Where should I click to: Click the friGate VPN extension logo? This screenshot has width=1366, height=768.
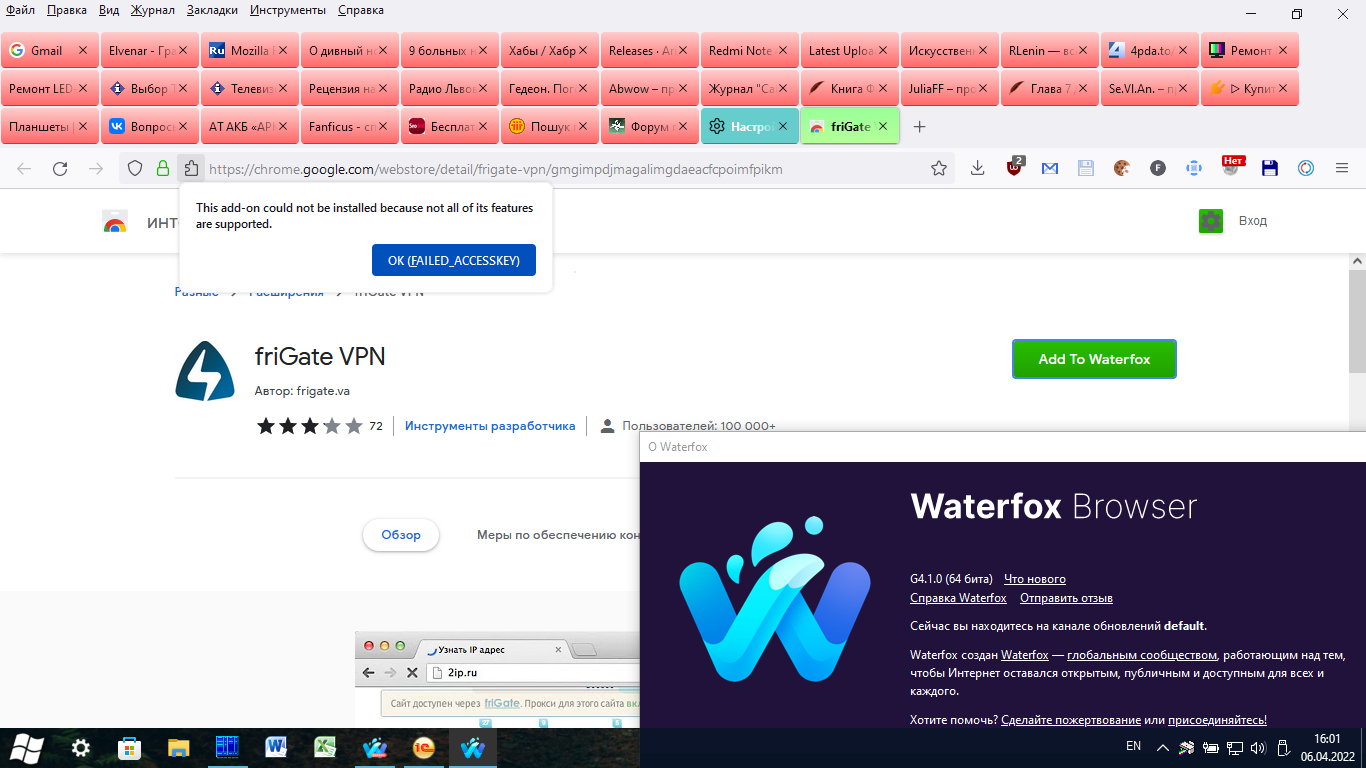[205, 371]
